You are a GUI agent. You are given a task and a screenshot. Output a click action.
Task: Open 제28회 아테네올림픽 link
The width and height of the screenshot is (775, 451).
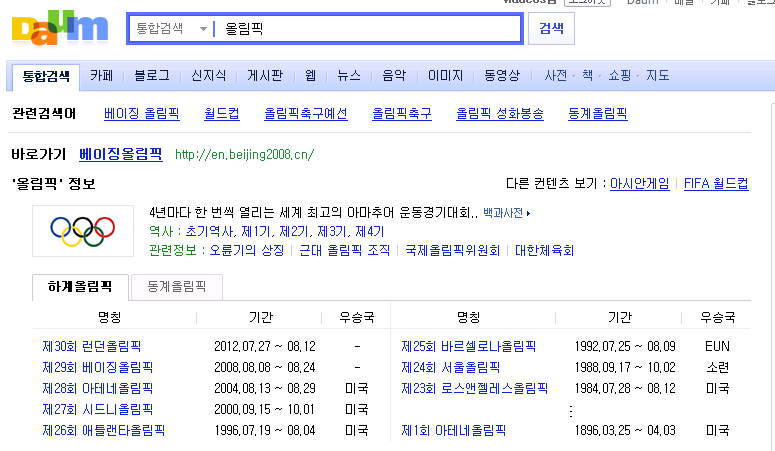pos(97,388)
